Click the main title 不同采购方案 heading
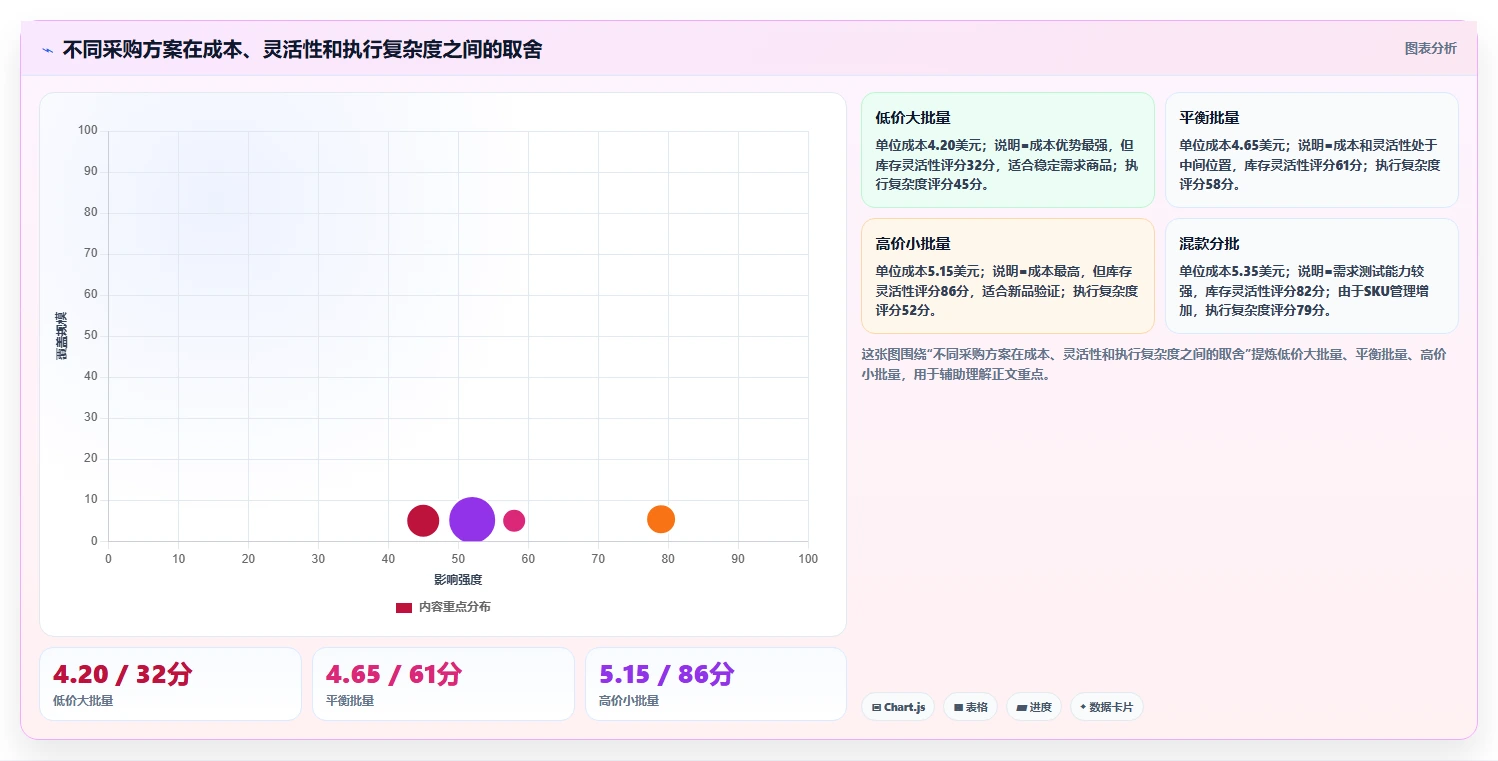 [x=302, y=49]
